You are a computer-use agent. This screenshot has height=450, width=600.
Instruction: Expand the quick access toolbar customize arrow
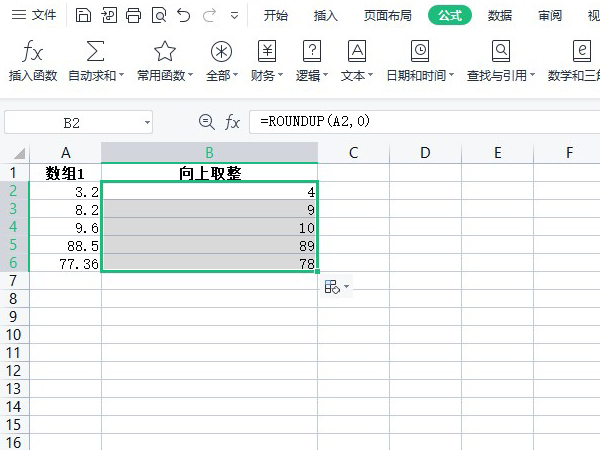(x=234, y=16)
